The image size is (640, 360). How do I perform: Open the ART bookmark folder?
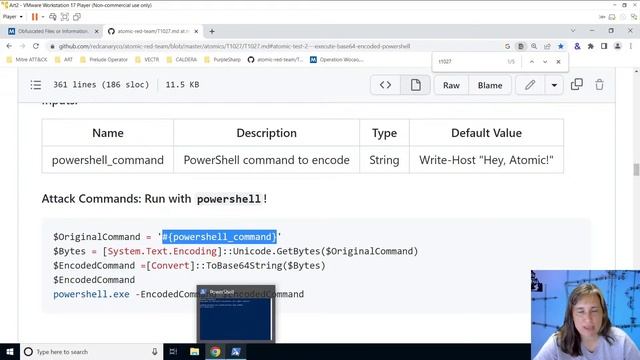tap(64, 60)
